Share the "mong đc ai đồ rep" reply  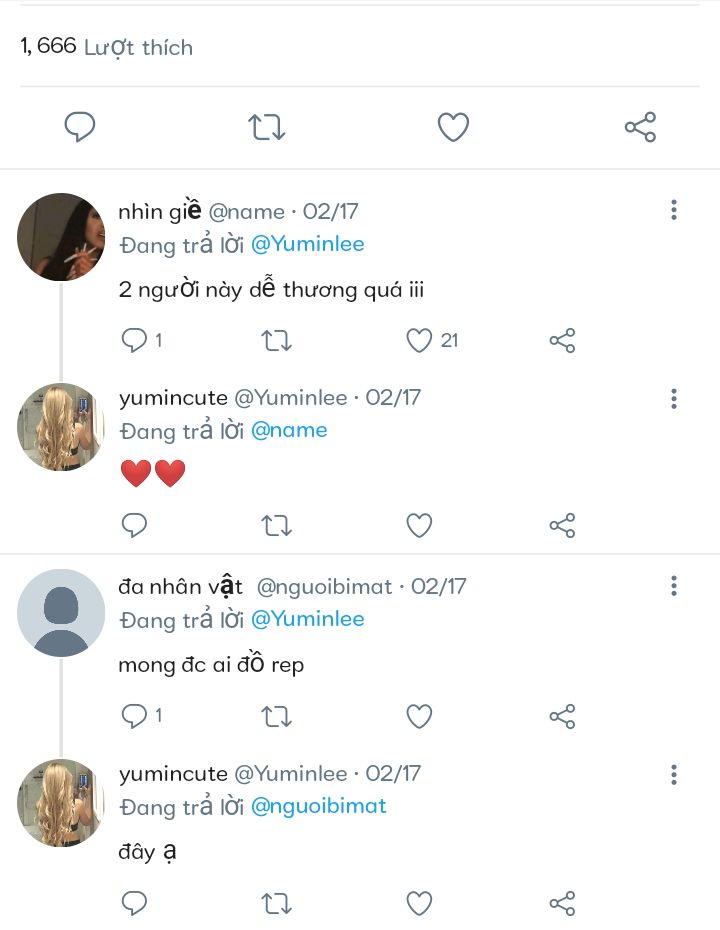coord(562,716)
